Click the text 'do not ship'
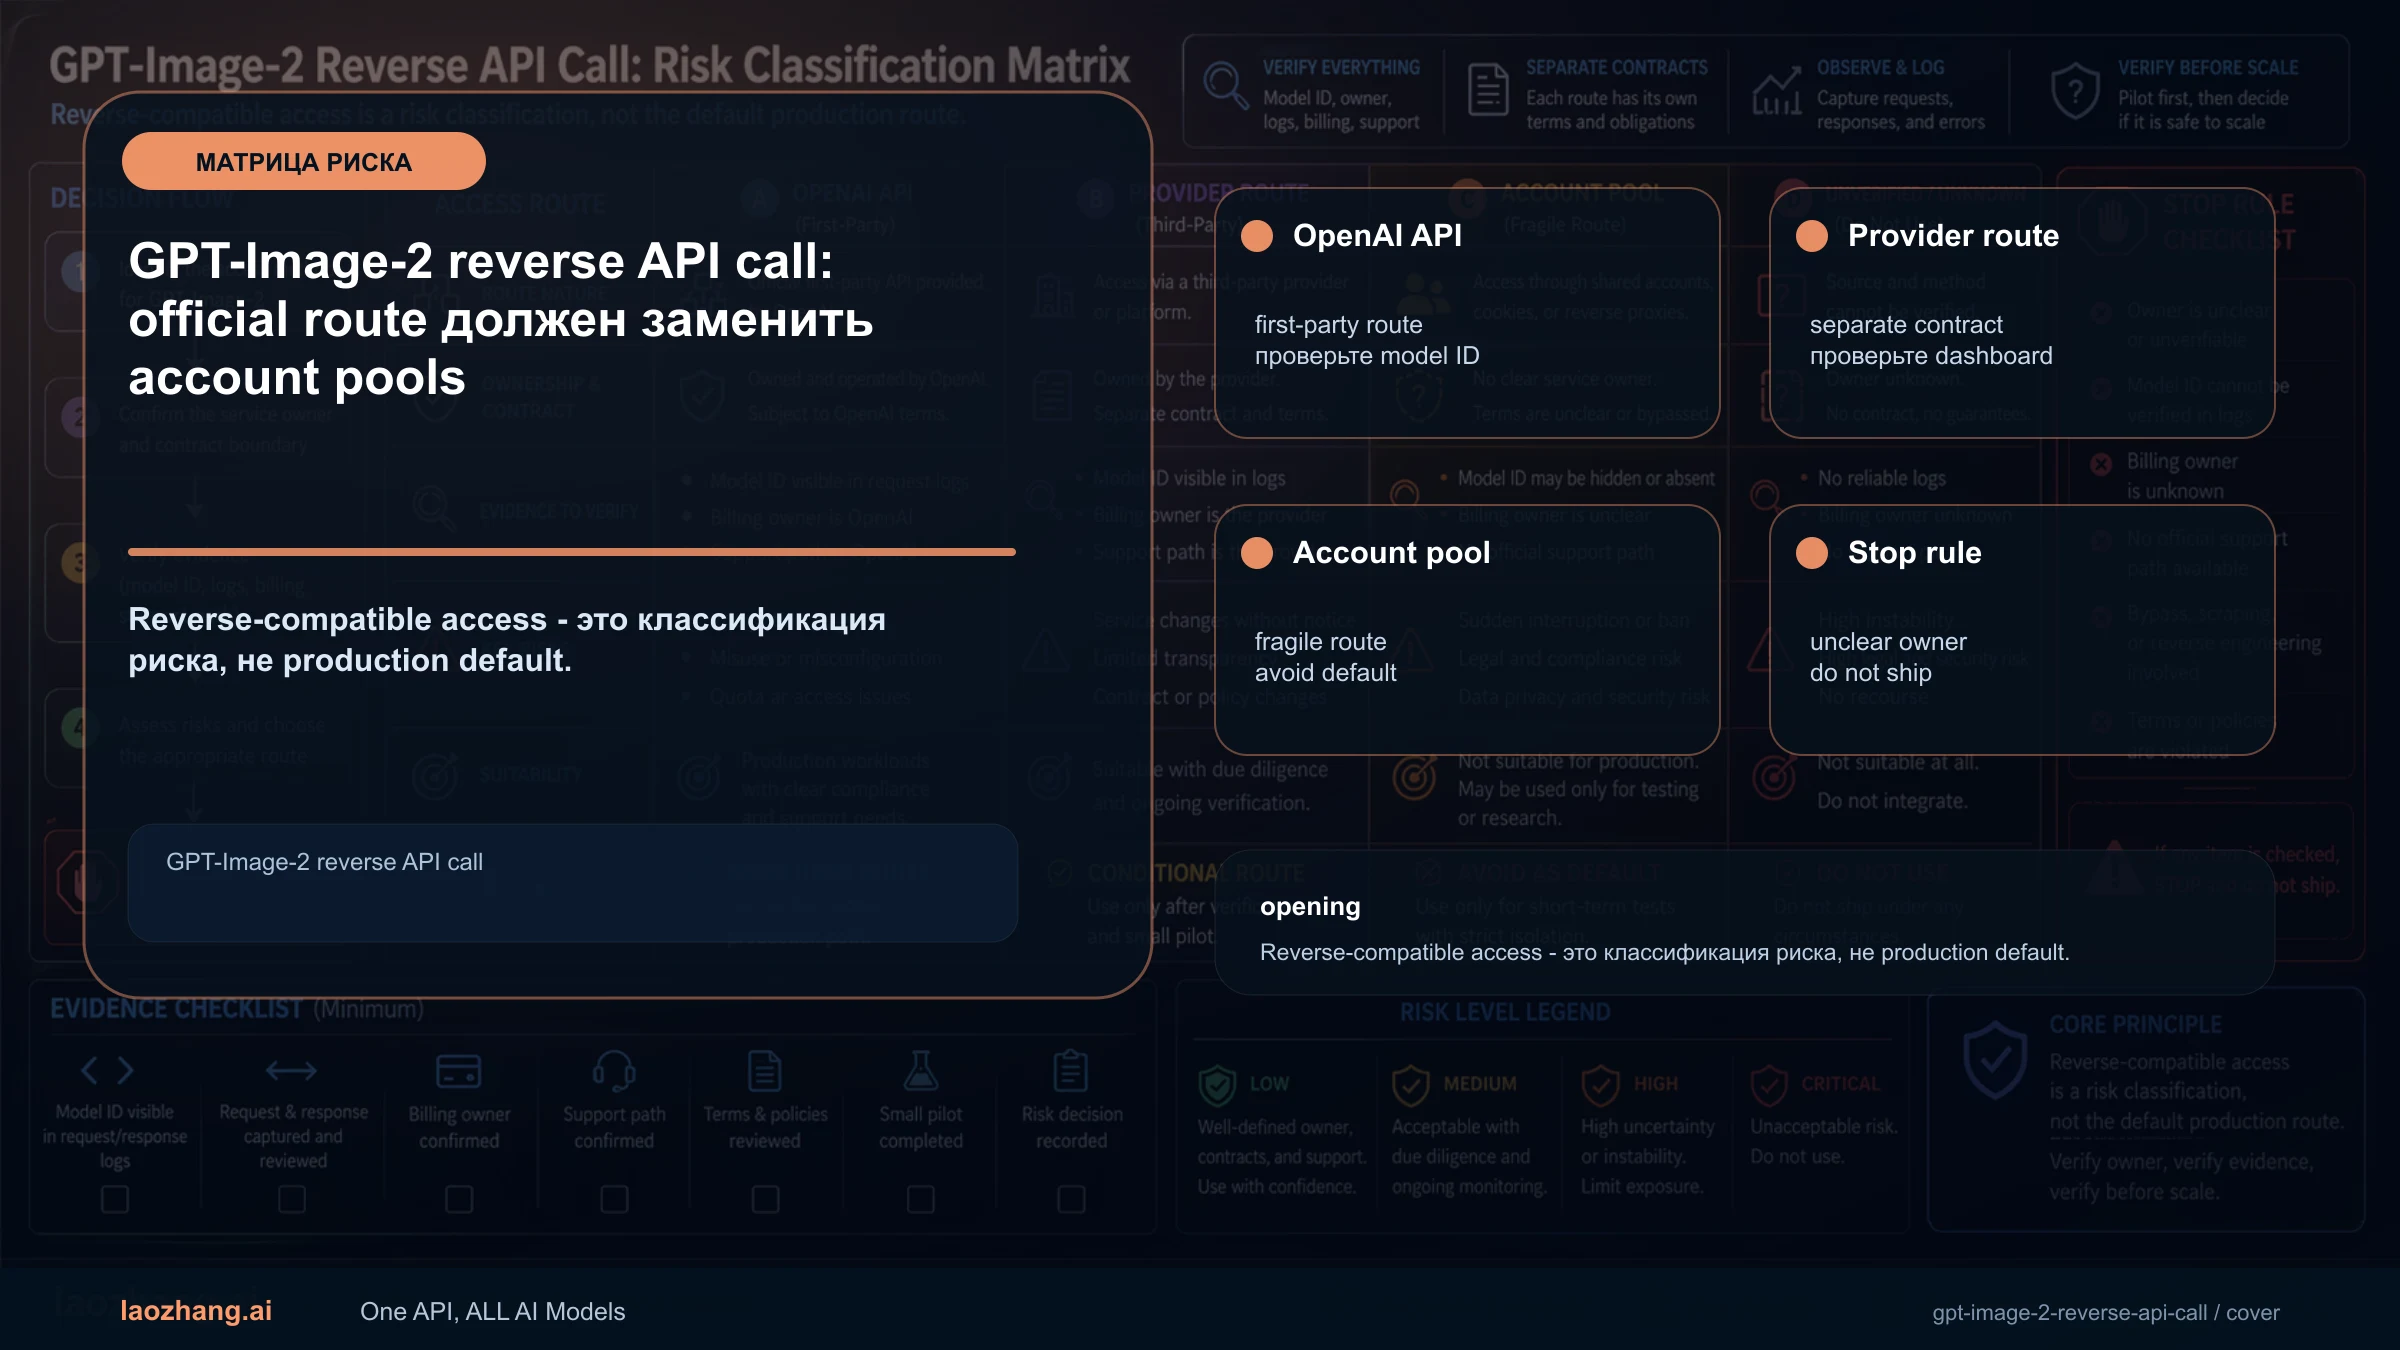 tap(1871, 673)
